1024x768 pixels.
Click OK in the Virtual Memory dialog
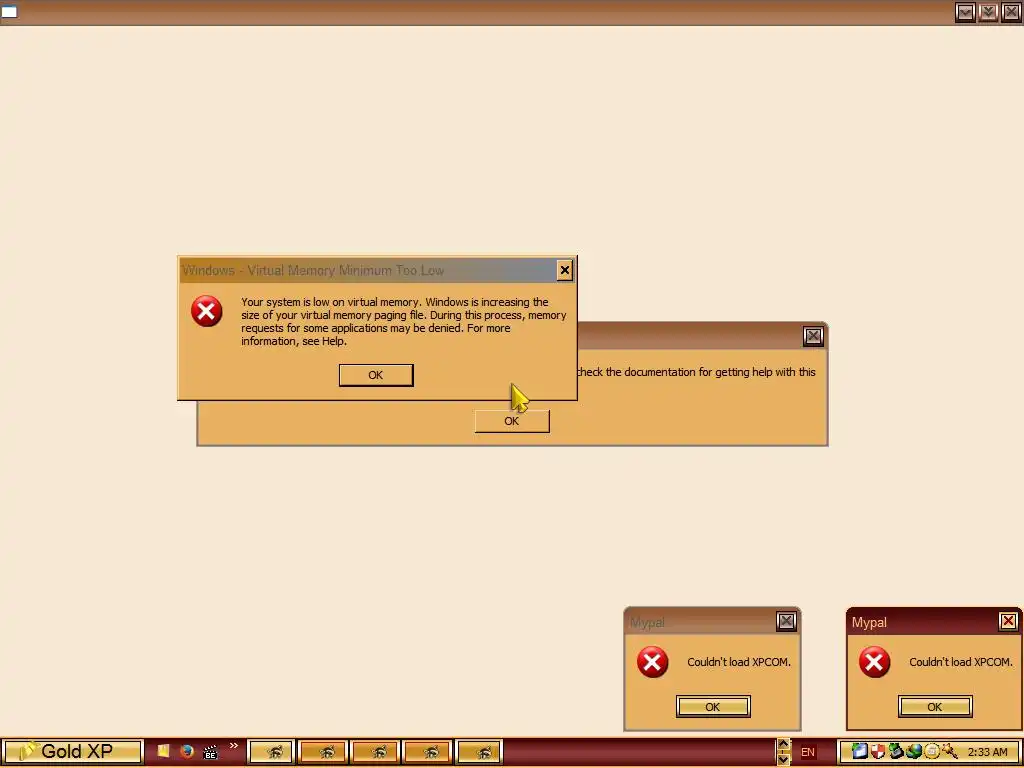(x=376, y=375)
